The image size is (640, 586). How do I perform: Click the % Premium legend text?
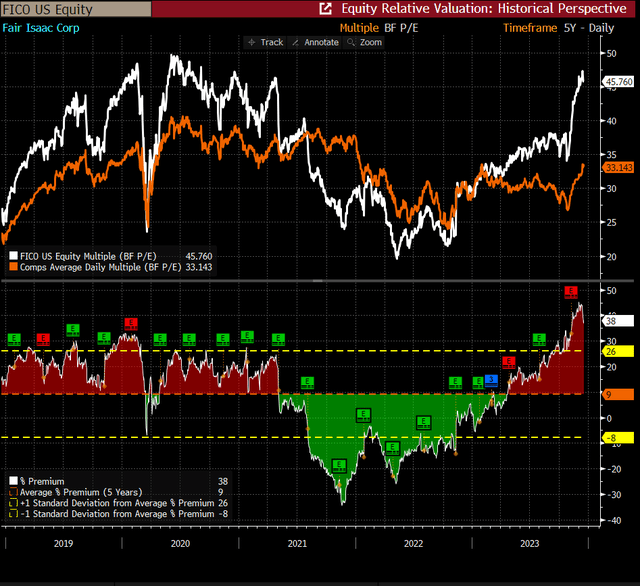[42, 482]
